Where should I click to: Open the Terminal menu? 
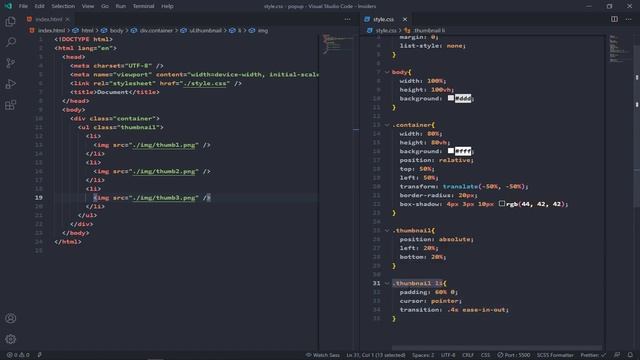pos(143,6)
